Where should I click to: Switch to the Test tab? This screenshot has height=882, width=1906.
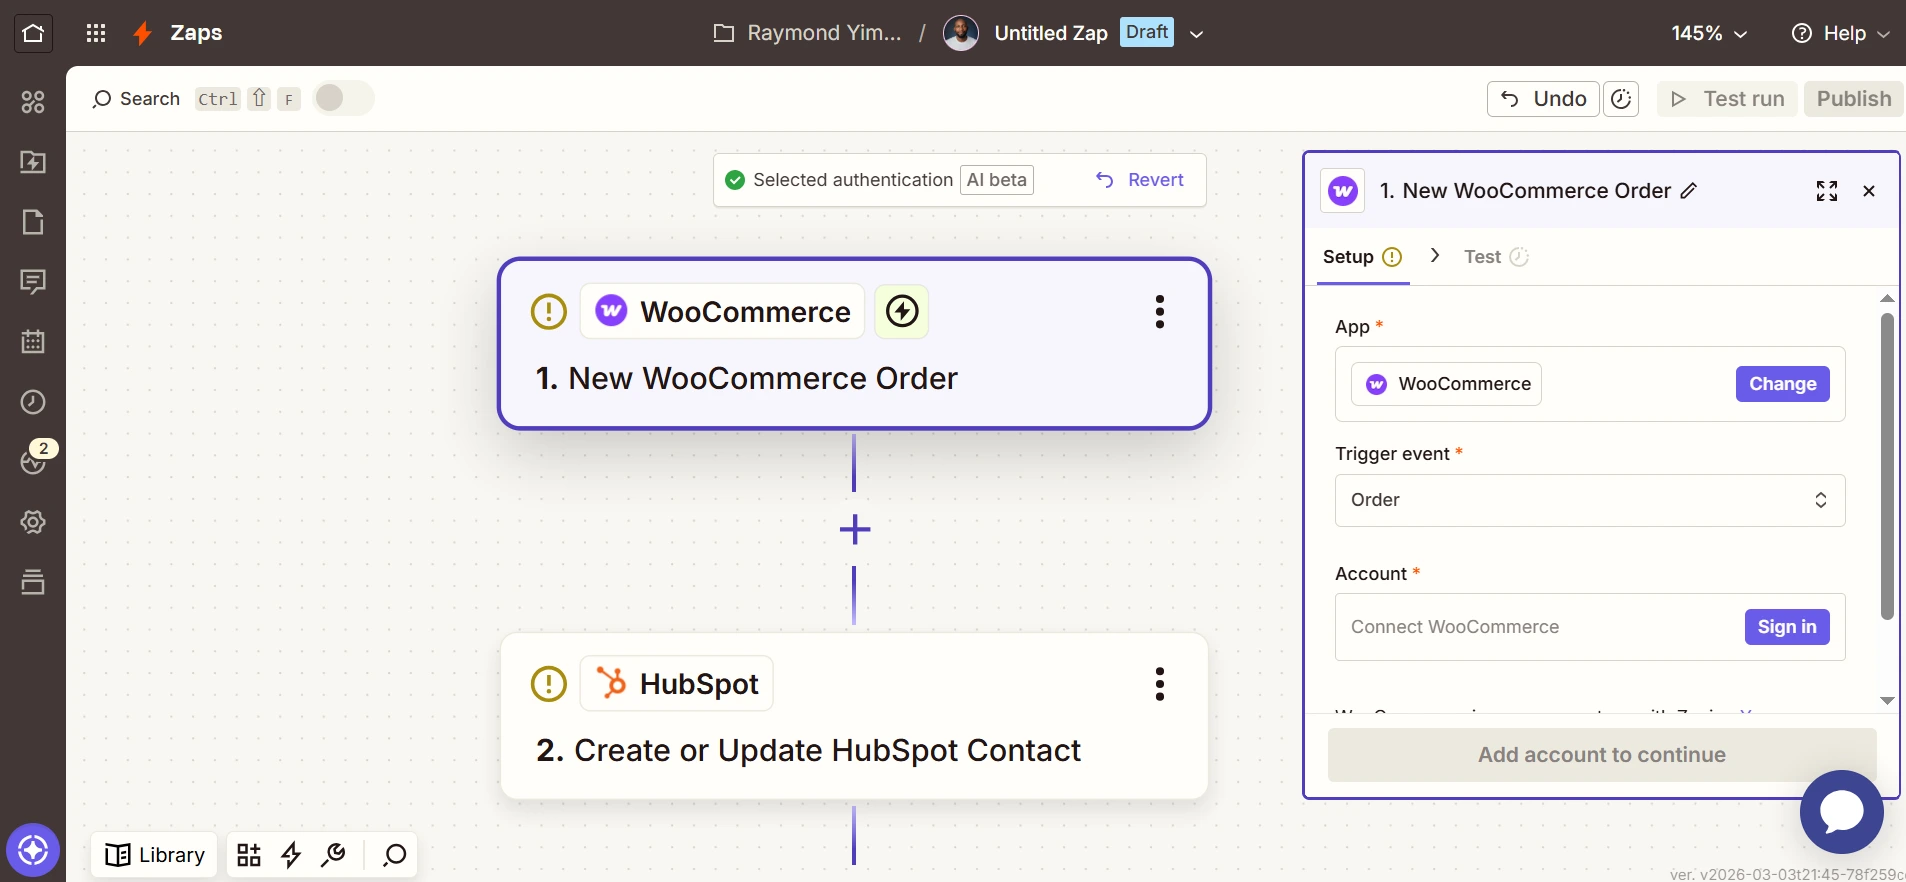tap(1482, 257)
